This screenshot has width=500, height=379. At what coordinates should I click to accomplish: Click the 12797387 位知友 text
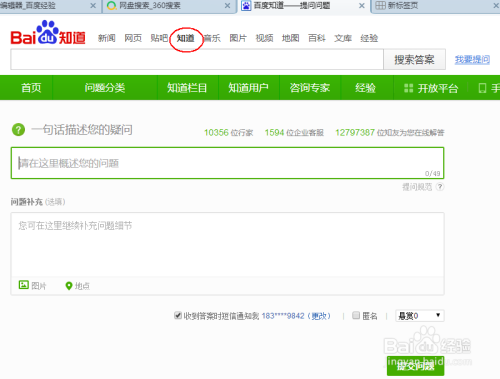point(390,133)
